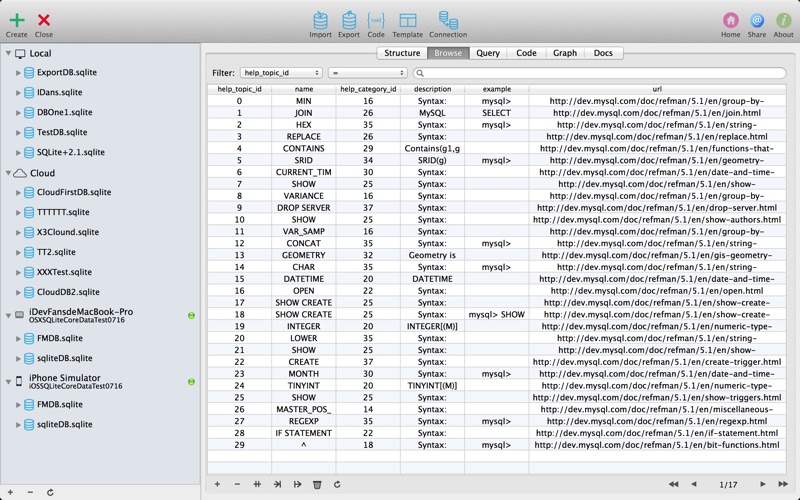The height and width of the screenshot is (500, 800).
Task: Collapse the iDevFansdeMacBook-Pro group
Action: (x=8, y=315)
